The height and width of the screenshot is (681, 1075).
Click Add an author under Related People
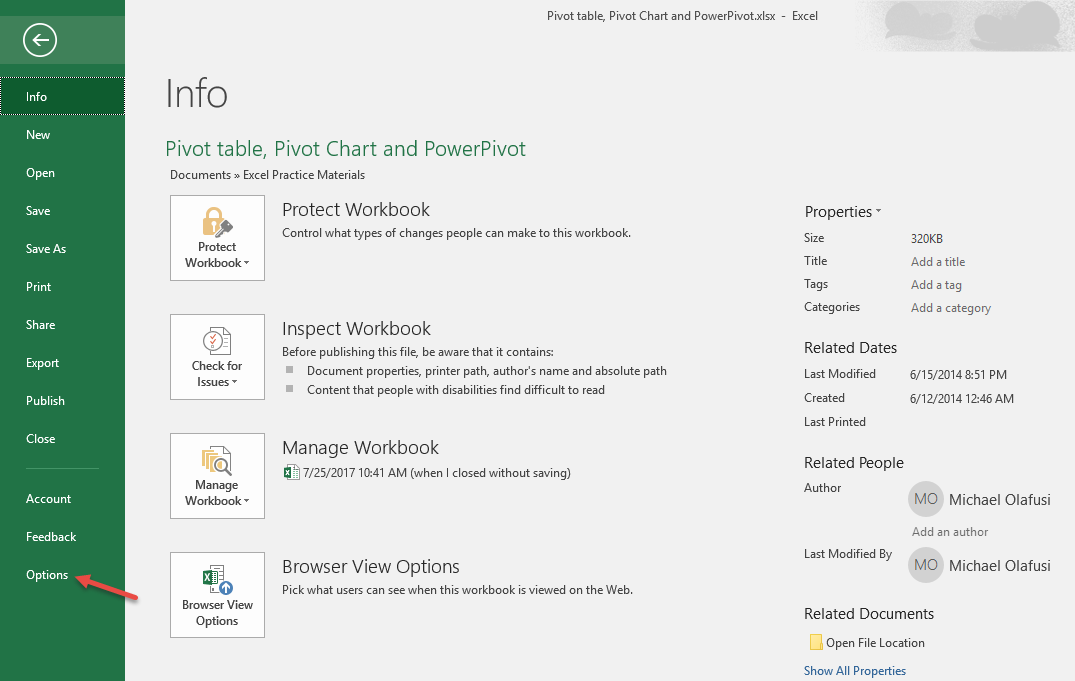pyautogui.click(x=949, y=531)
